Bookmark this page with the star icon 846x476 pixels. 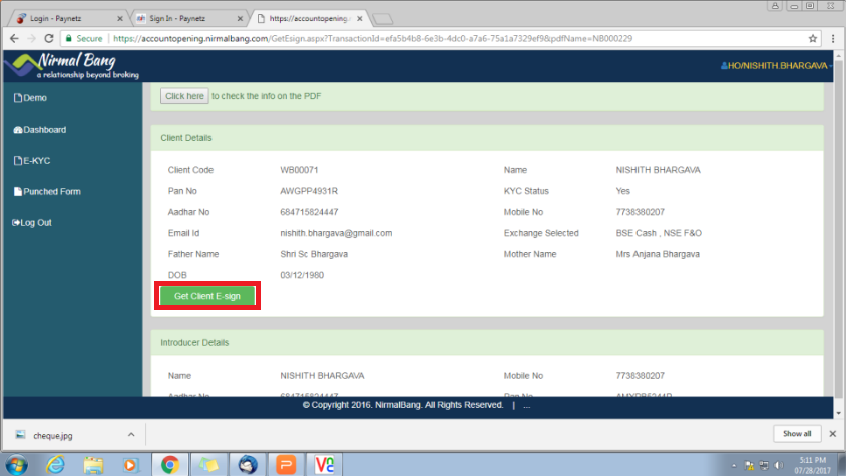[812, 38]
